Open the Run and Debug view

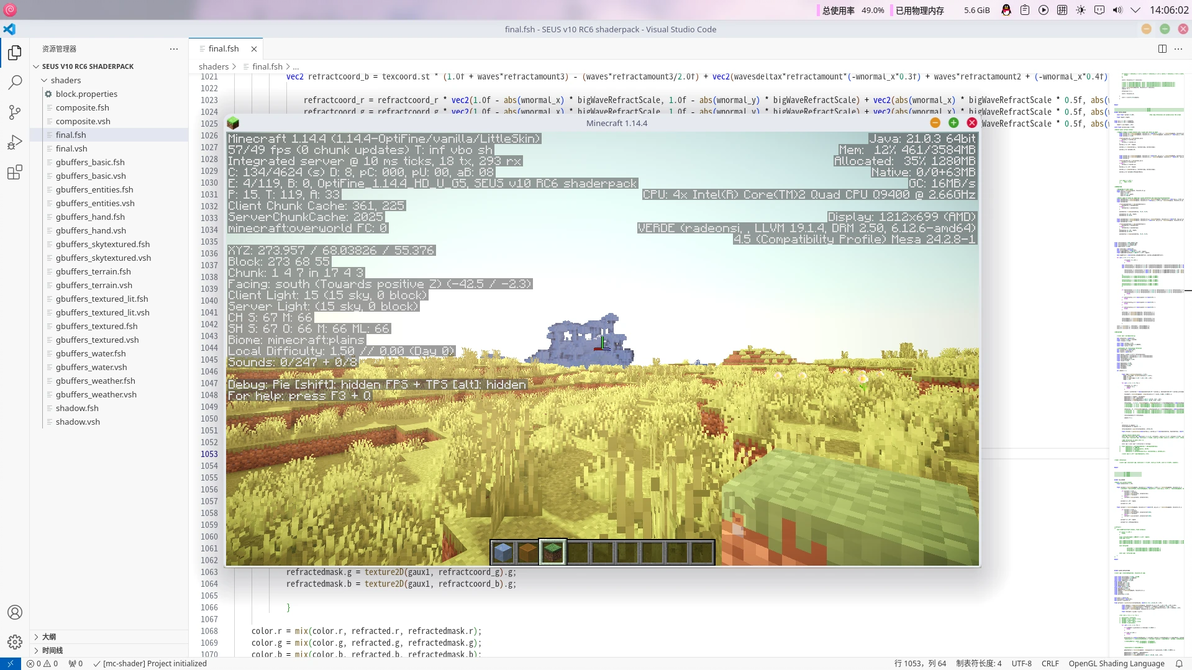pos(14,142)
